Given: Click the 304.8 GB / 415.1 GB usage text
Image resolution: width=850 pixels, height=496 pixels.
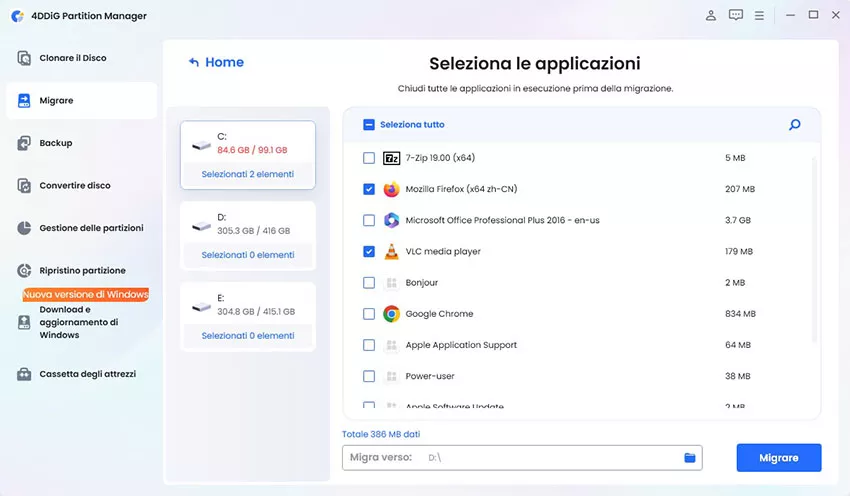Looking at the screenshot, I should [x=256, y=312].
